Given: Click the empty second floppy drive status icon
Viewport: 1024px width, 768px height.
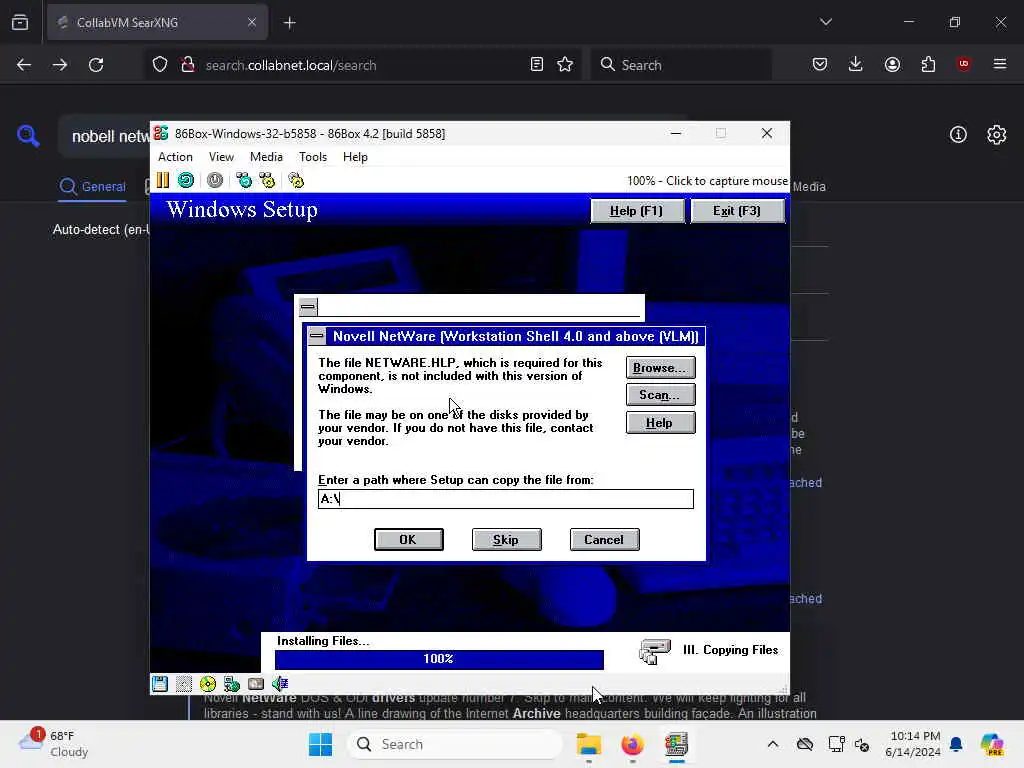Looking at the screenshot, I should tap(184, 684).
